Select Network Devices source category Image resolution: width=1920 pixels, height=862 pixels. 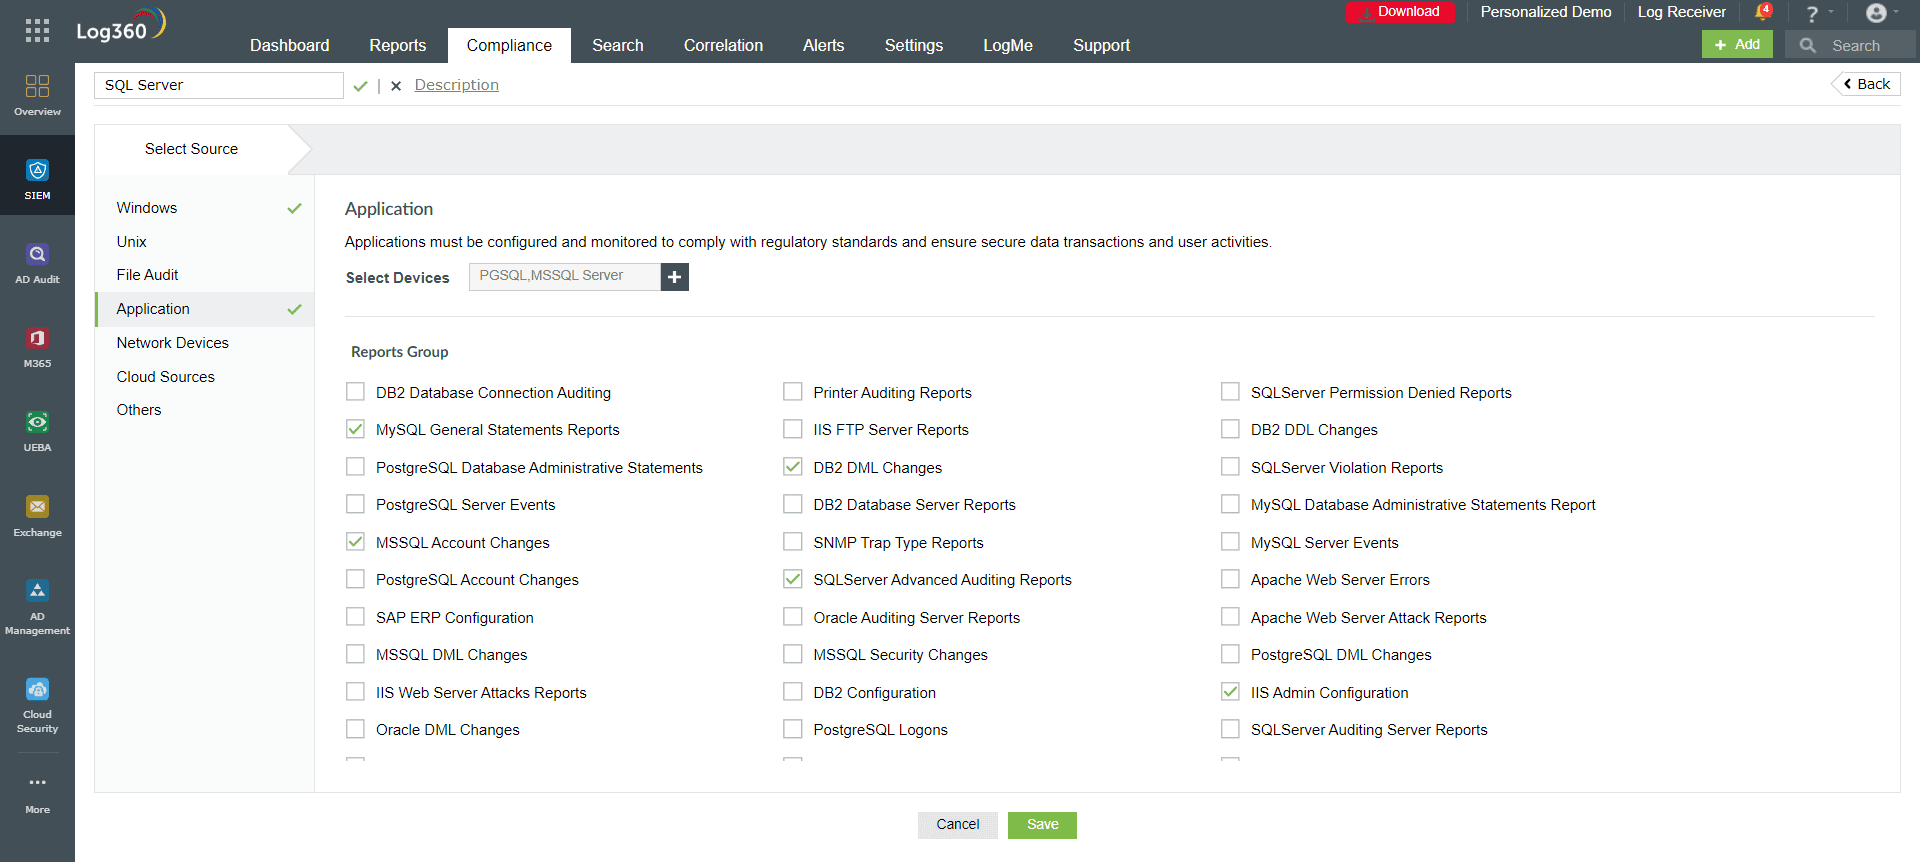point(205,343)
